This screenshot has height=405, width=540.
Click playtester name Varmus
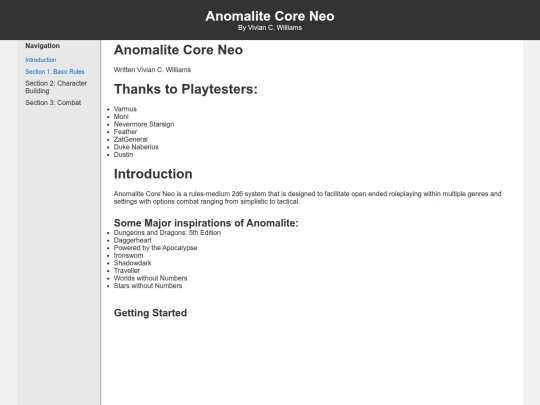tap(125, 109)
